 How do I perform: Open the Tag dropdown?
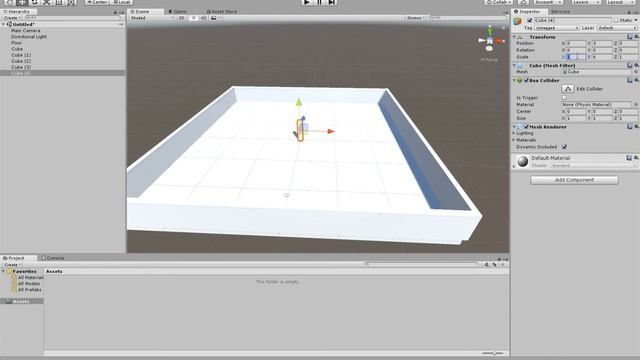(557, 28)
